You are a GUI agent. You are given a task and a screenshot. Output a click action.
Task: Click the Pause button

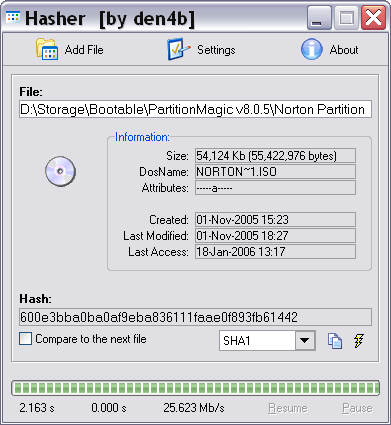(357, 408)
